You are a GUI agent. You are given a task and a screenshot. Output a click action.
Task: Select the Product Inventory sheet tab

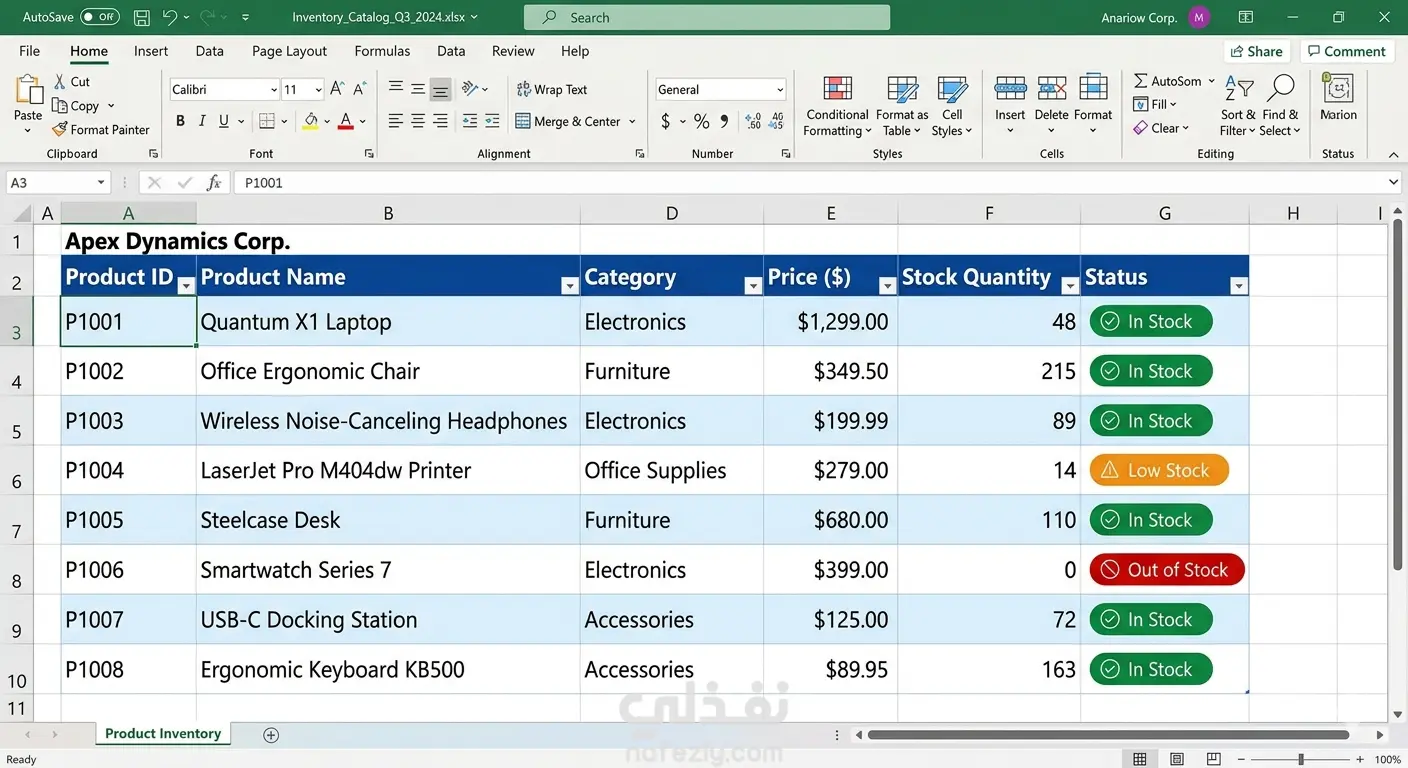(x=163, y=734)
